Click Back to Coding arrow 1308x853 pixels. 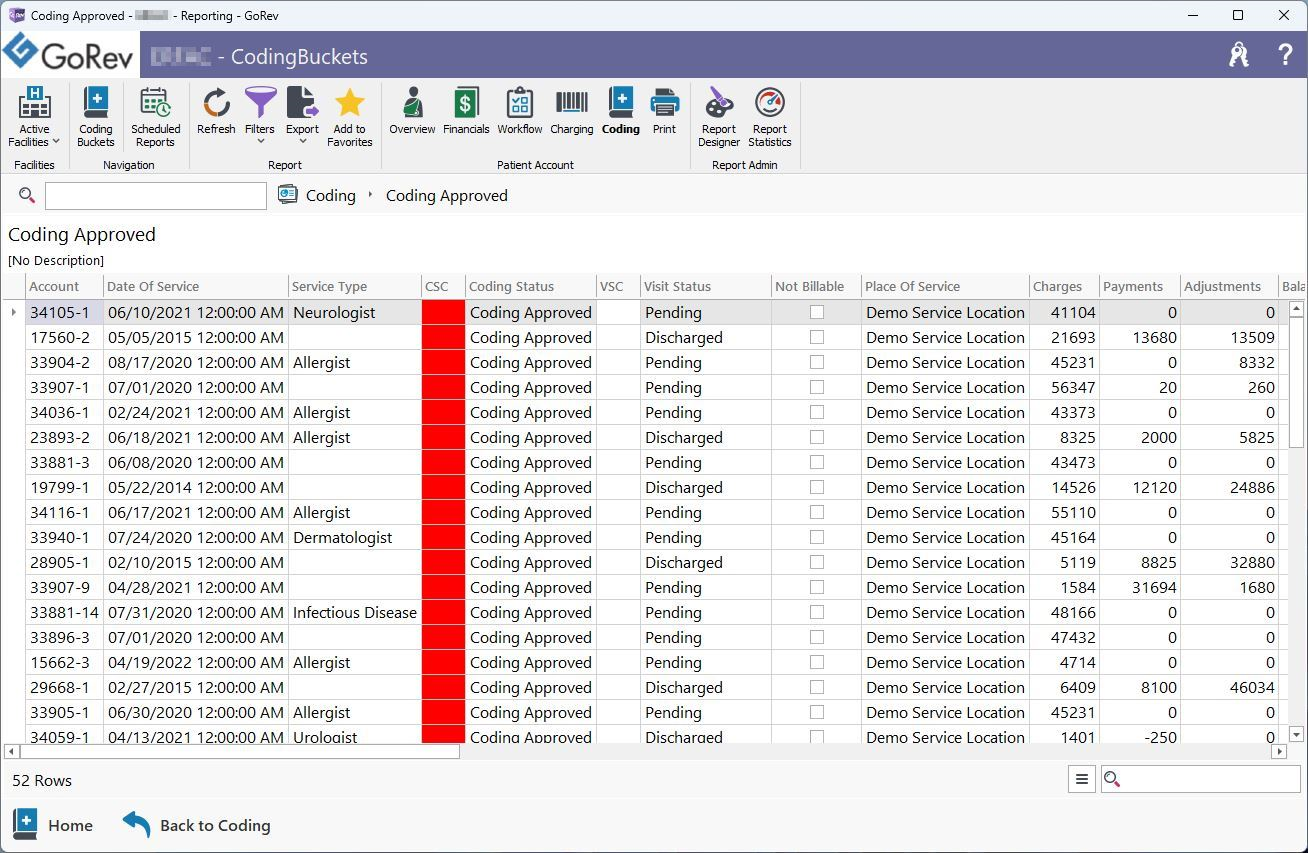tap(136, 824)
